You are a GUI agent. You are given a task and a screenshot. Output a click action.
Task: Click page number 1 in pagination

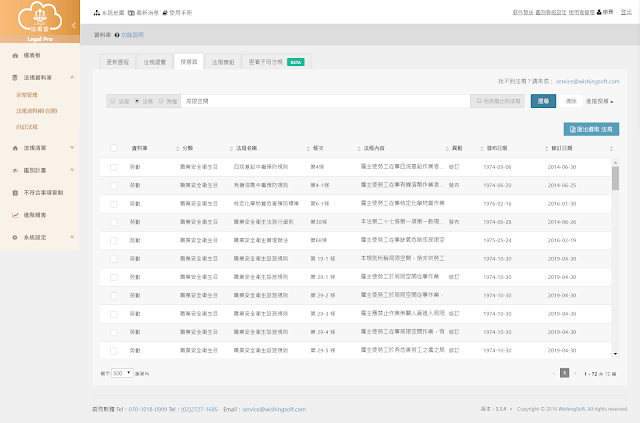pos(564,373)
